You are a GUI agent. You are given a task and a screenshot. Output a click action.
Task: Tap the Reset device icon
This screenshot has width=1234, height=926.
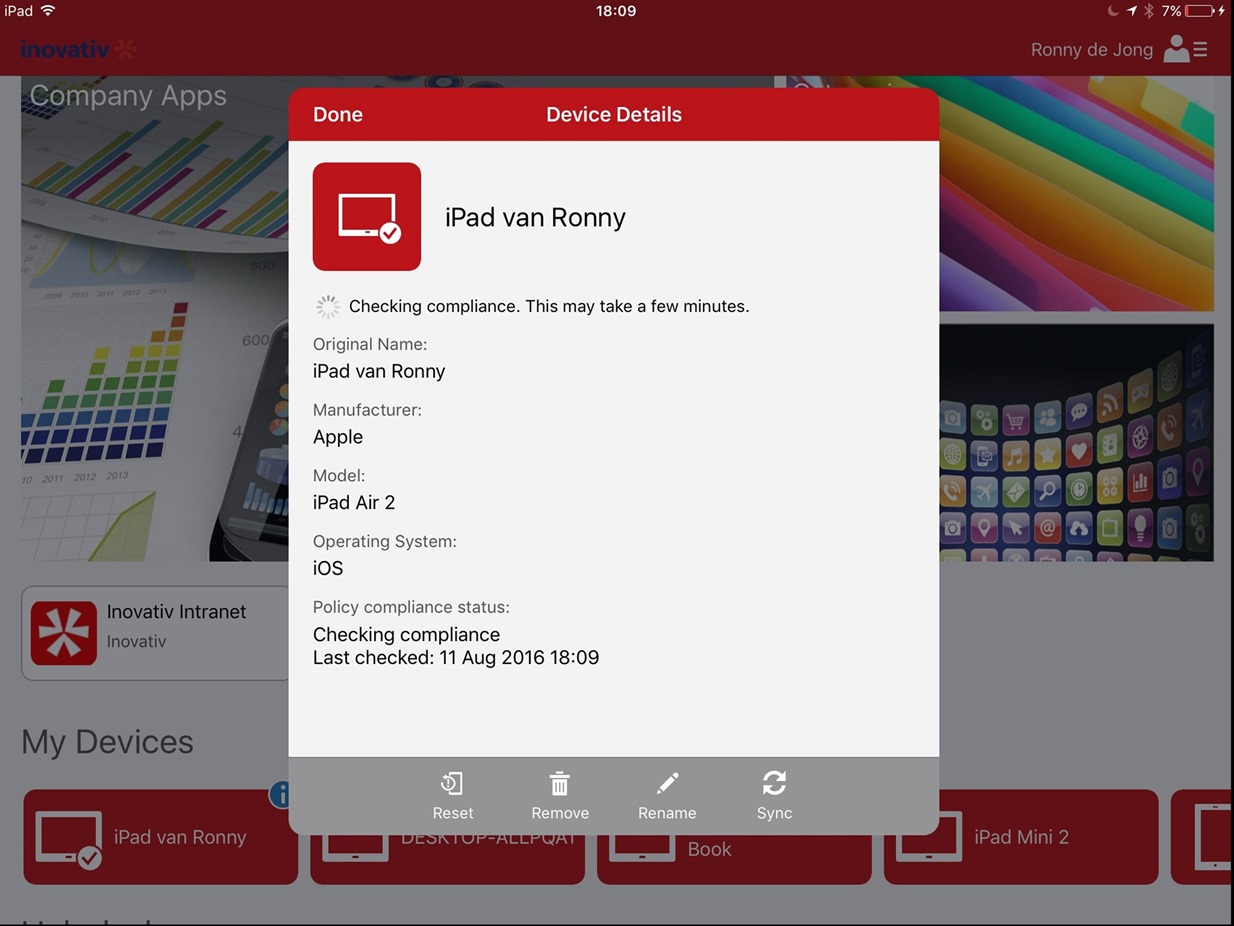(x=452, y=784)
